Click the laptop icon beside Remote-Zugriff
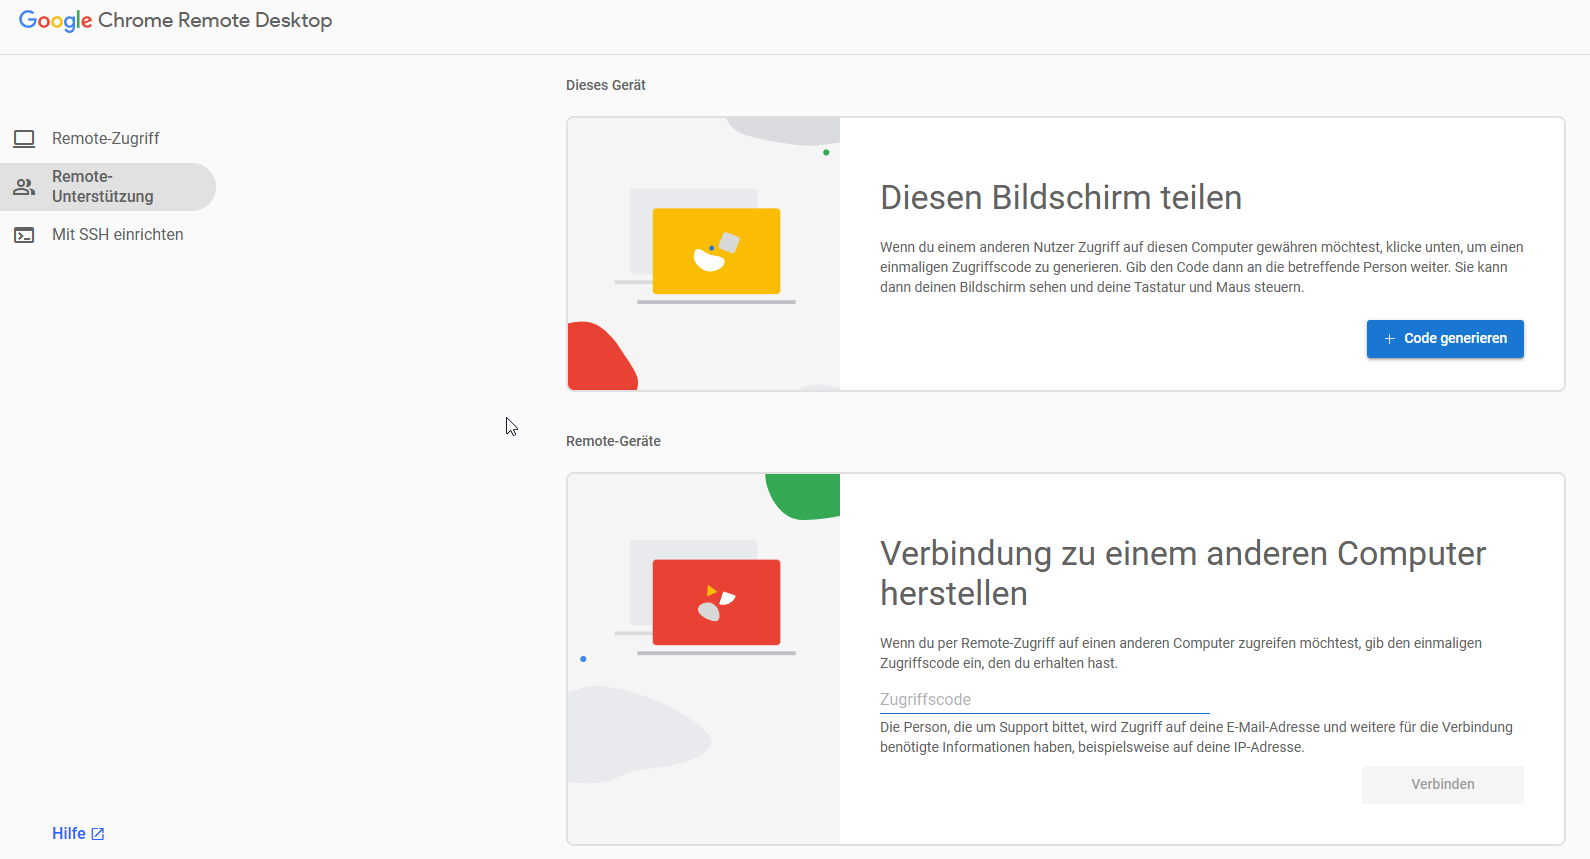This screenshot has height=859, width=1590. 24,139
